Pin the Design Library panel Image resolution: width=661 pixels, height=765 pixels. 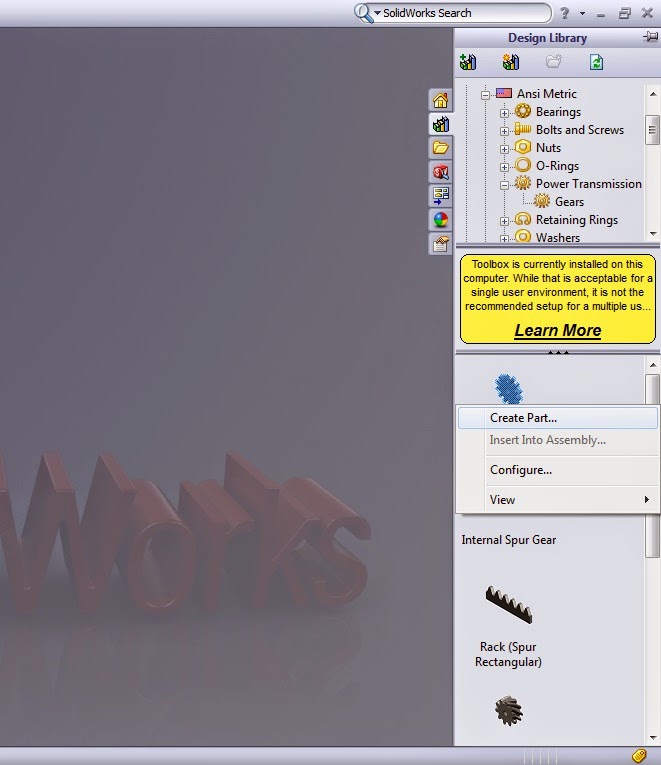tap(650, 37)
